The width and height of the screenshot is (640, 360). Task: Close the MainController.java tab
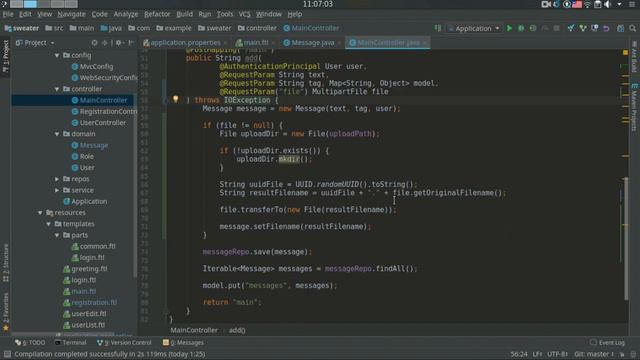click(x=424, y=42)
